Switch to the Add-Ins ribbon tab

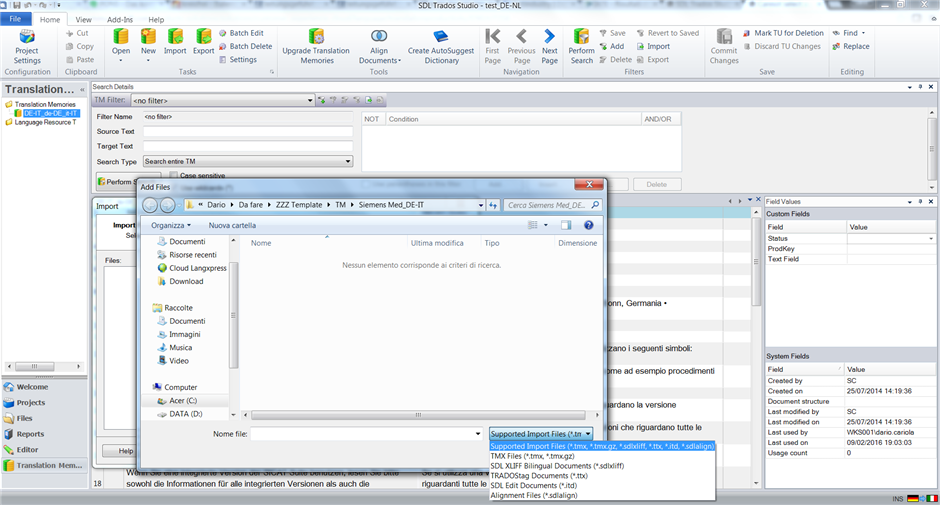click(x=120, y=20)
